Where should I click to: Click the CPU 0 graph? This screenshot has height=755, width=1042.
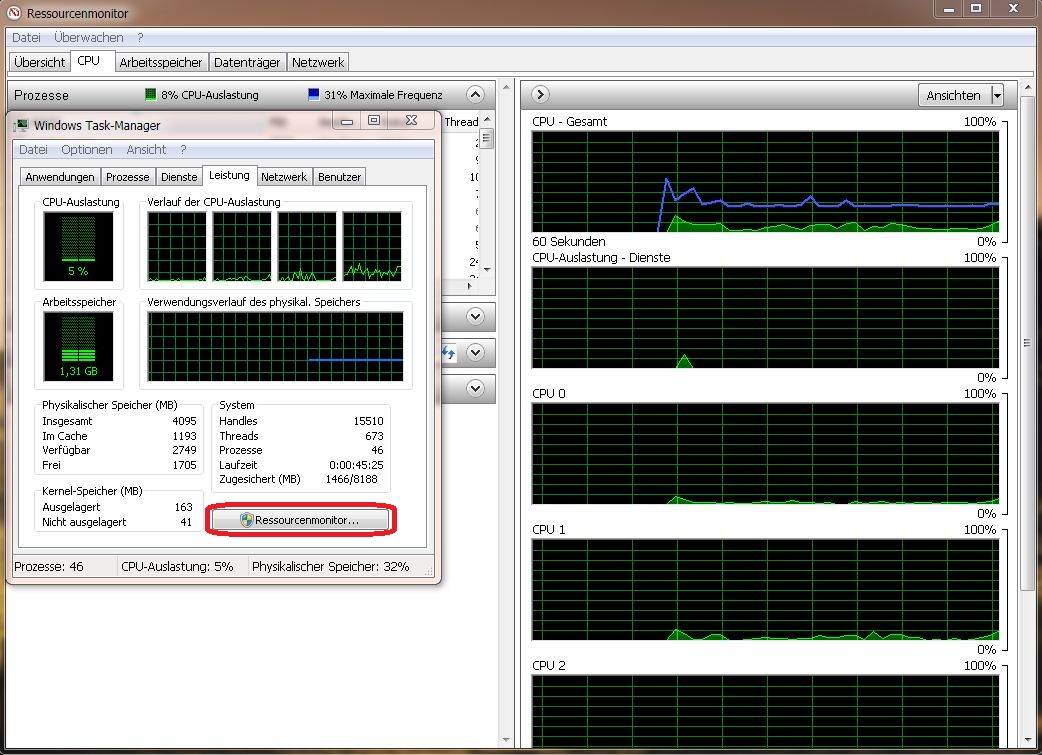(766, 454)
